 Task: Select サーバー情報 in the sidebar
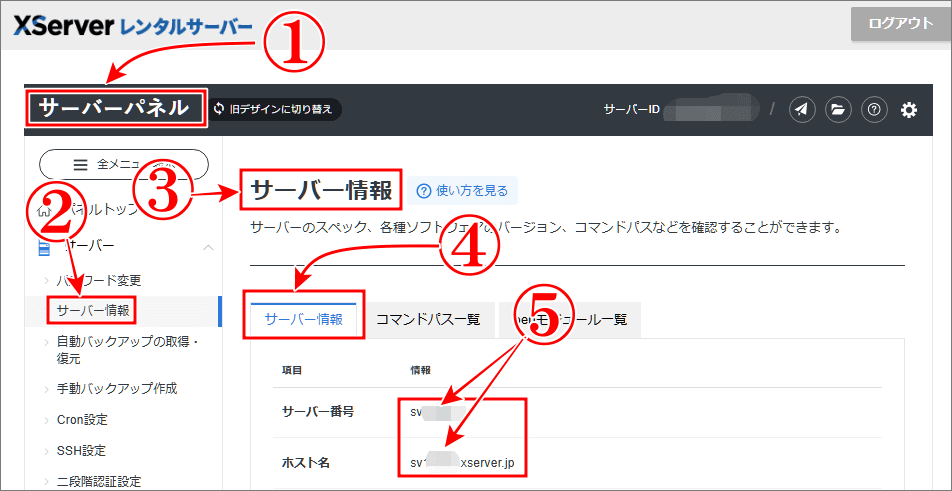point(93,310)
